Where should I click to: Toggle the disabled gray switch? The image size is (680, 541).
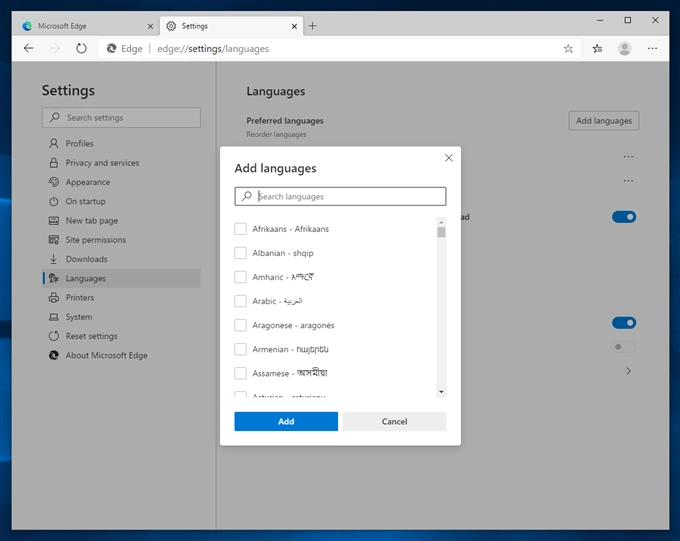tap(624, 347)
